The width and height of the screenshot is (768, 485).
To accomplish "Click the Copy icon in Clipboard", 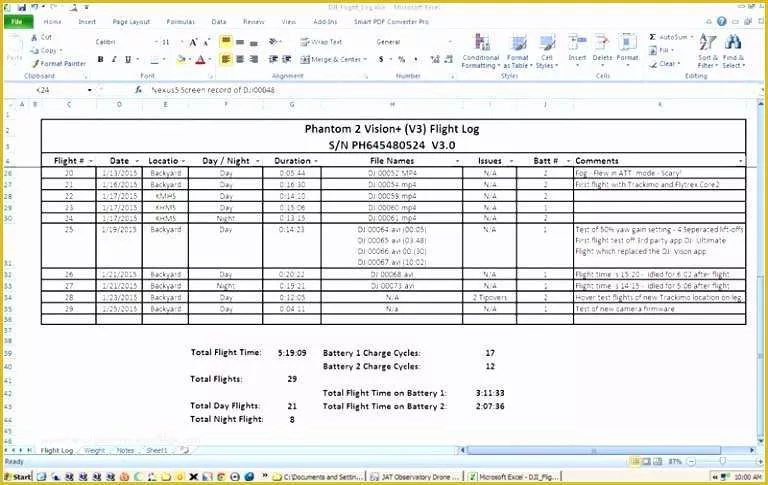I will coord(34,50).
